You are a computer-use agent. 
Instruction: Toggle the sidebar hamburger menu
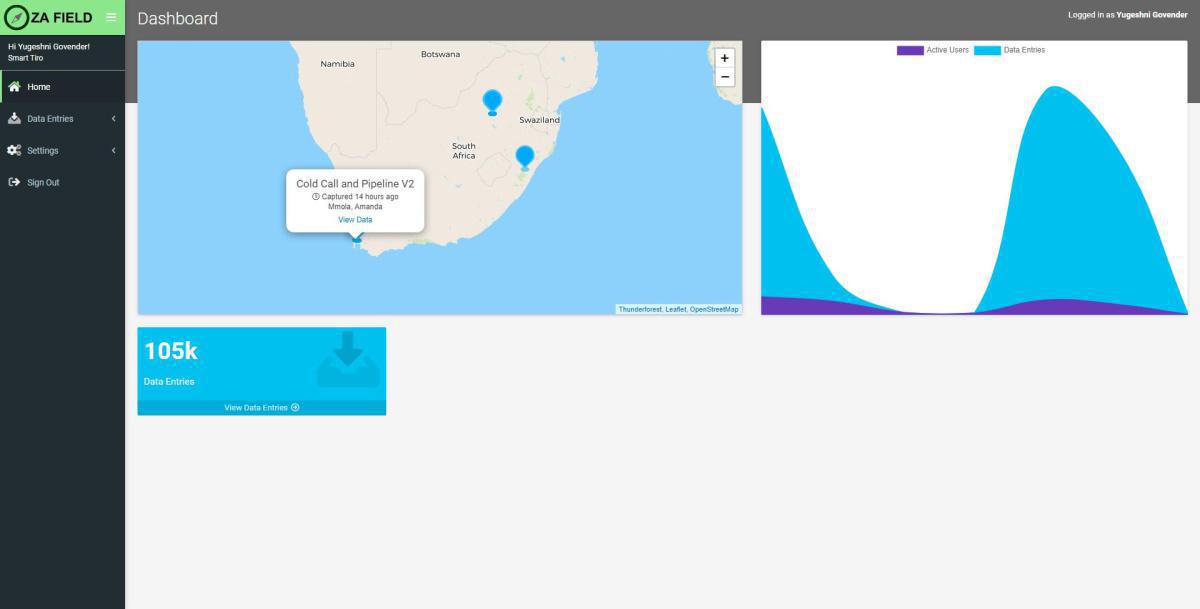point(111,17)
